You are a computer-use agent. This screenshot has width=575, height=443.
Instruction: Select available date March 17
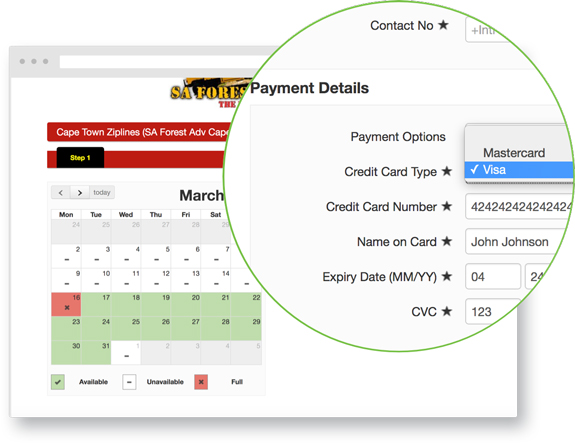pos(96,304)
